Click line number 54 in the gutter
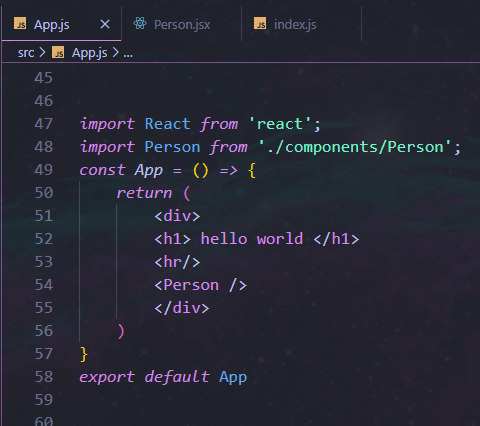The image size is (480, 426). pyautogui.click(x=44, y=285)
